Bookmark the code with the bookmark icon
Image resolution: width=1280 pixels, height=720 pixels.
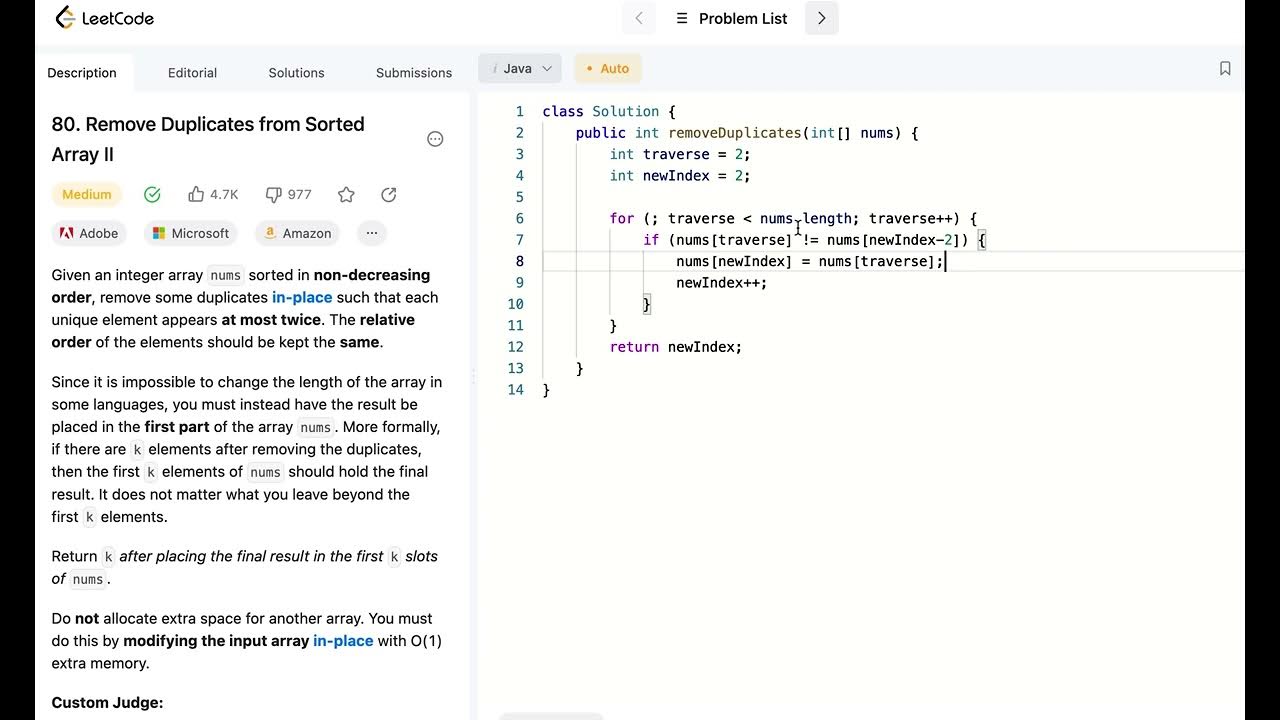point(1225,68)
